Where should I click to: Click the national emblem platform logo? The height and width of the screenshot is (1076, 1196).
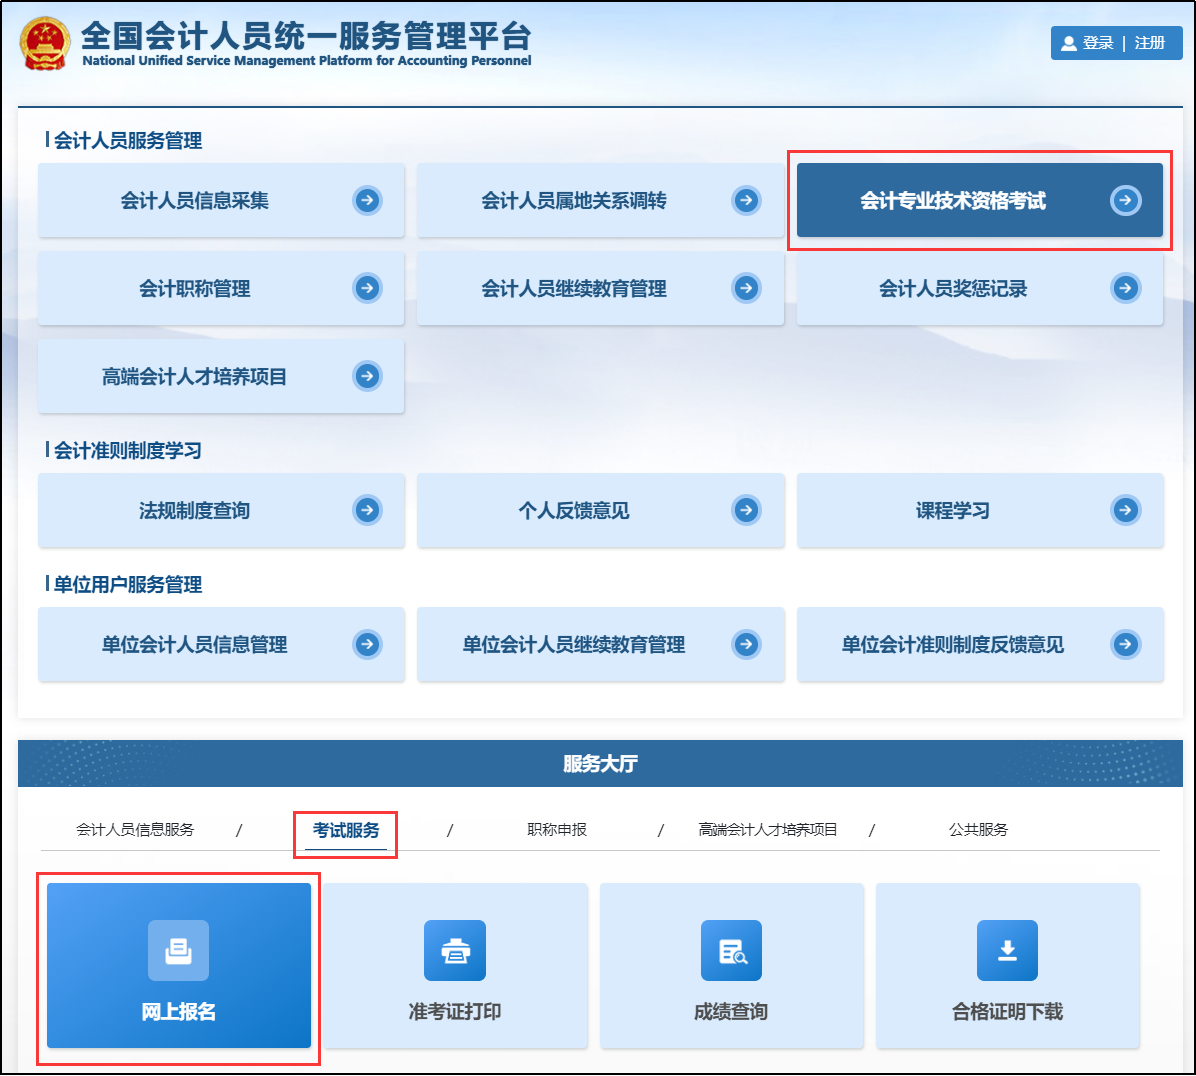pyautogui.click(x=42, y=44)
